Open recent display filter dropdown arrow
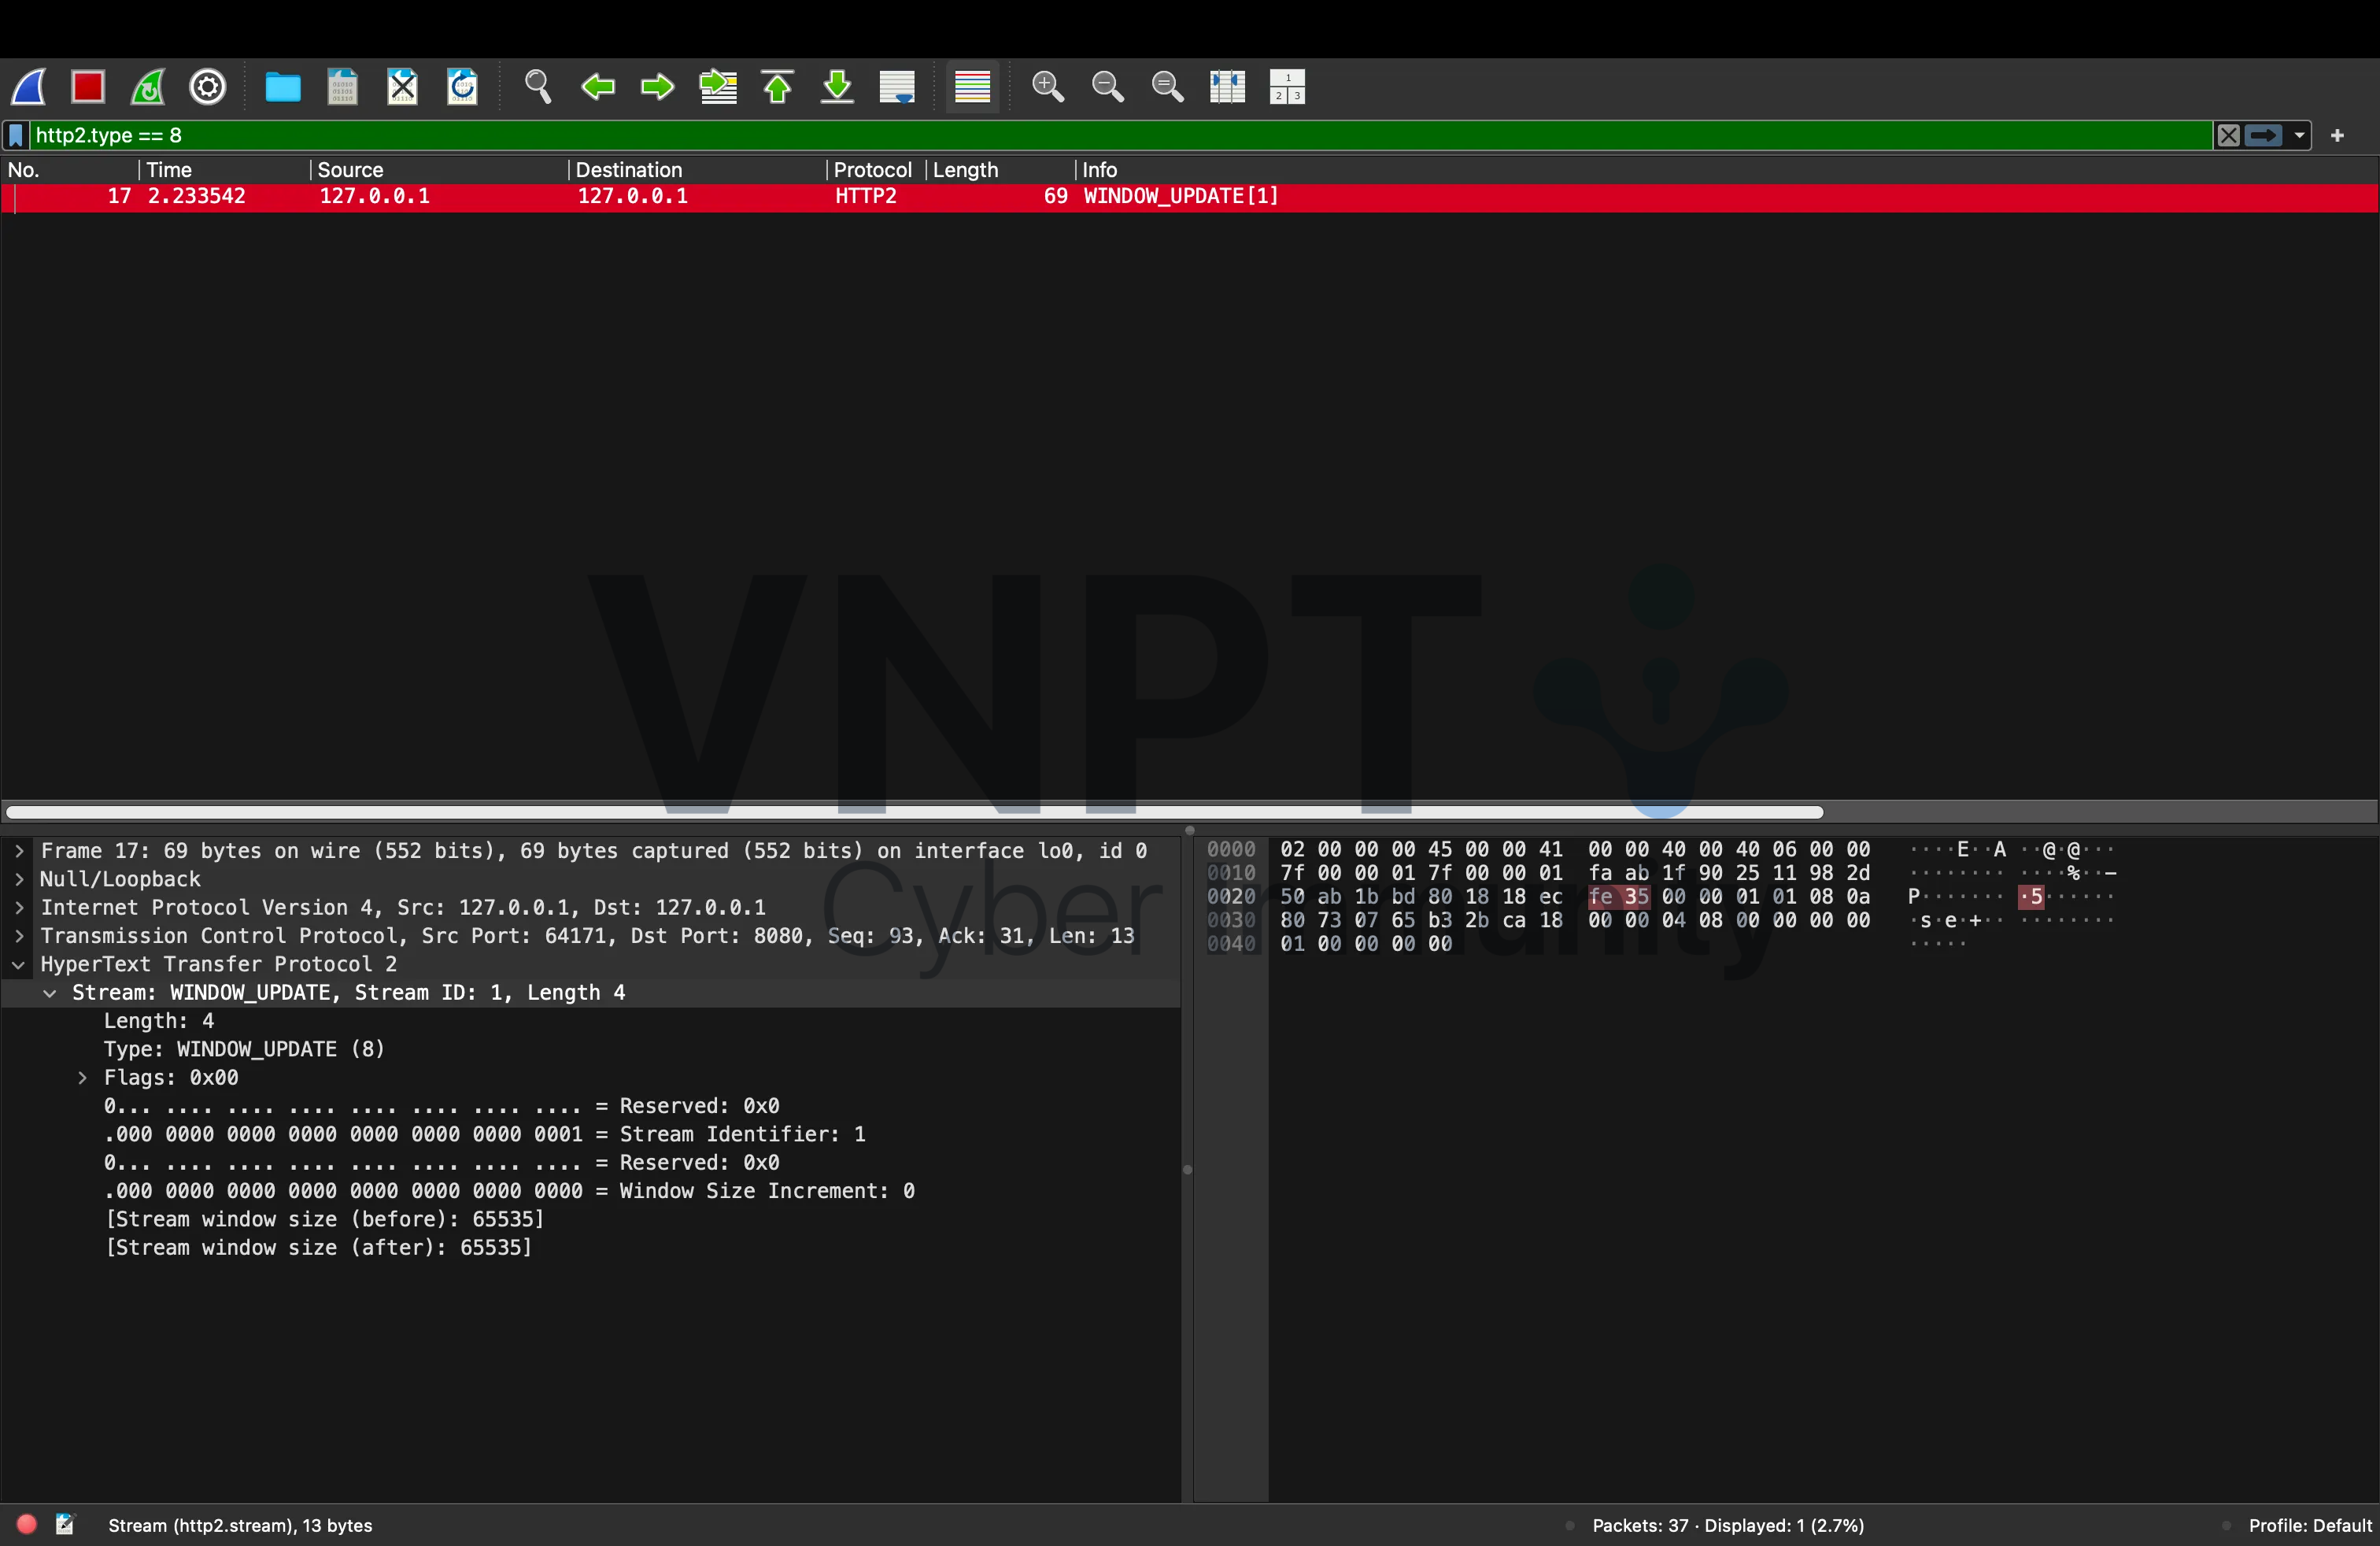The height and width of the screenshot is (1546, 2380). coord(2299,135)
